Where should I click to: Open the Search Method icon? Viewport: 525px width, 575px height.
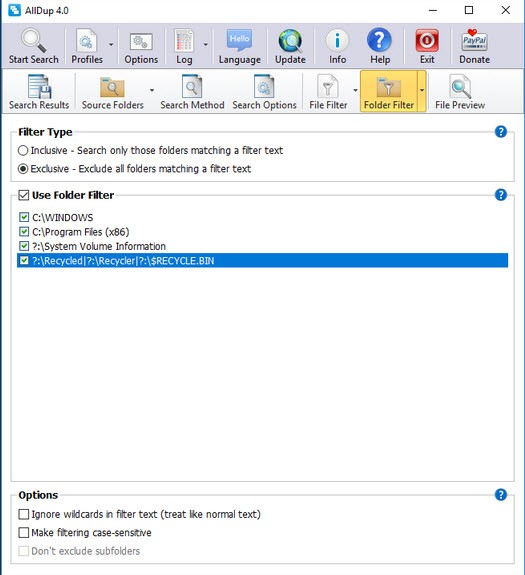pyautogui.click(x=192, y=86)
